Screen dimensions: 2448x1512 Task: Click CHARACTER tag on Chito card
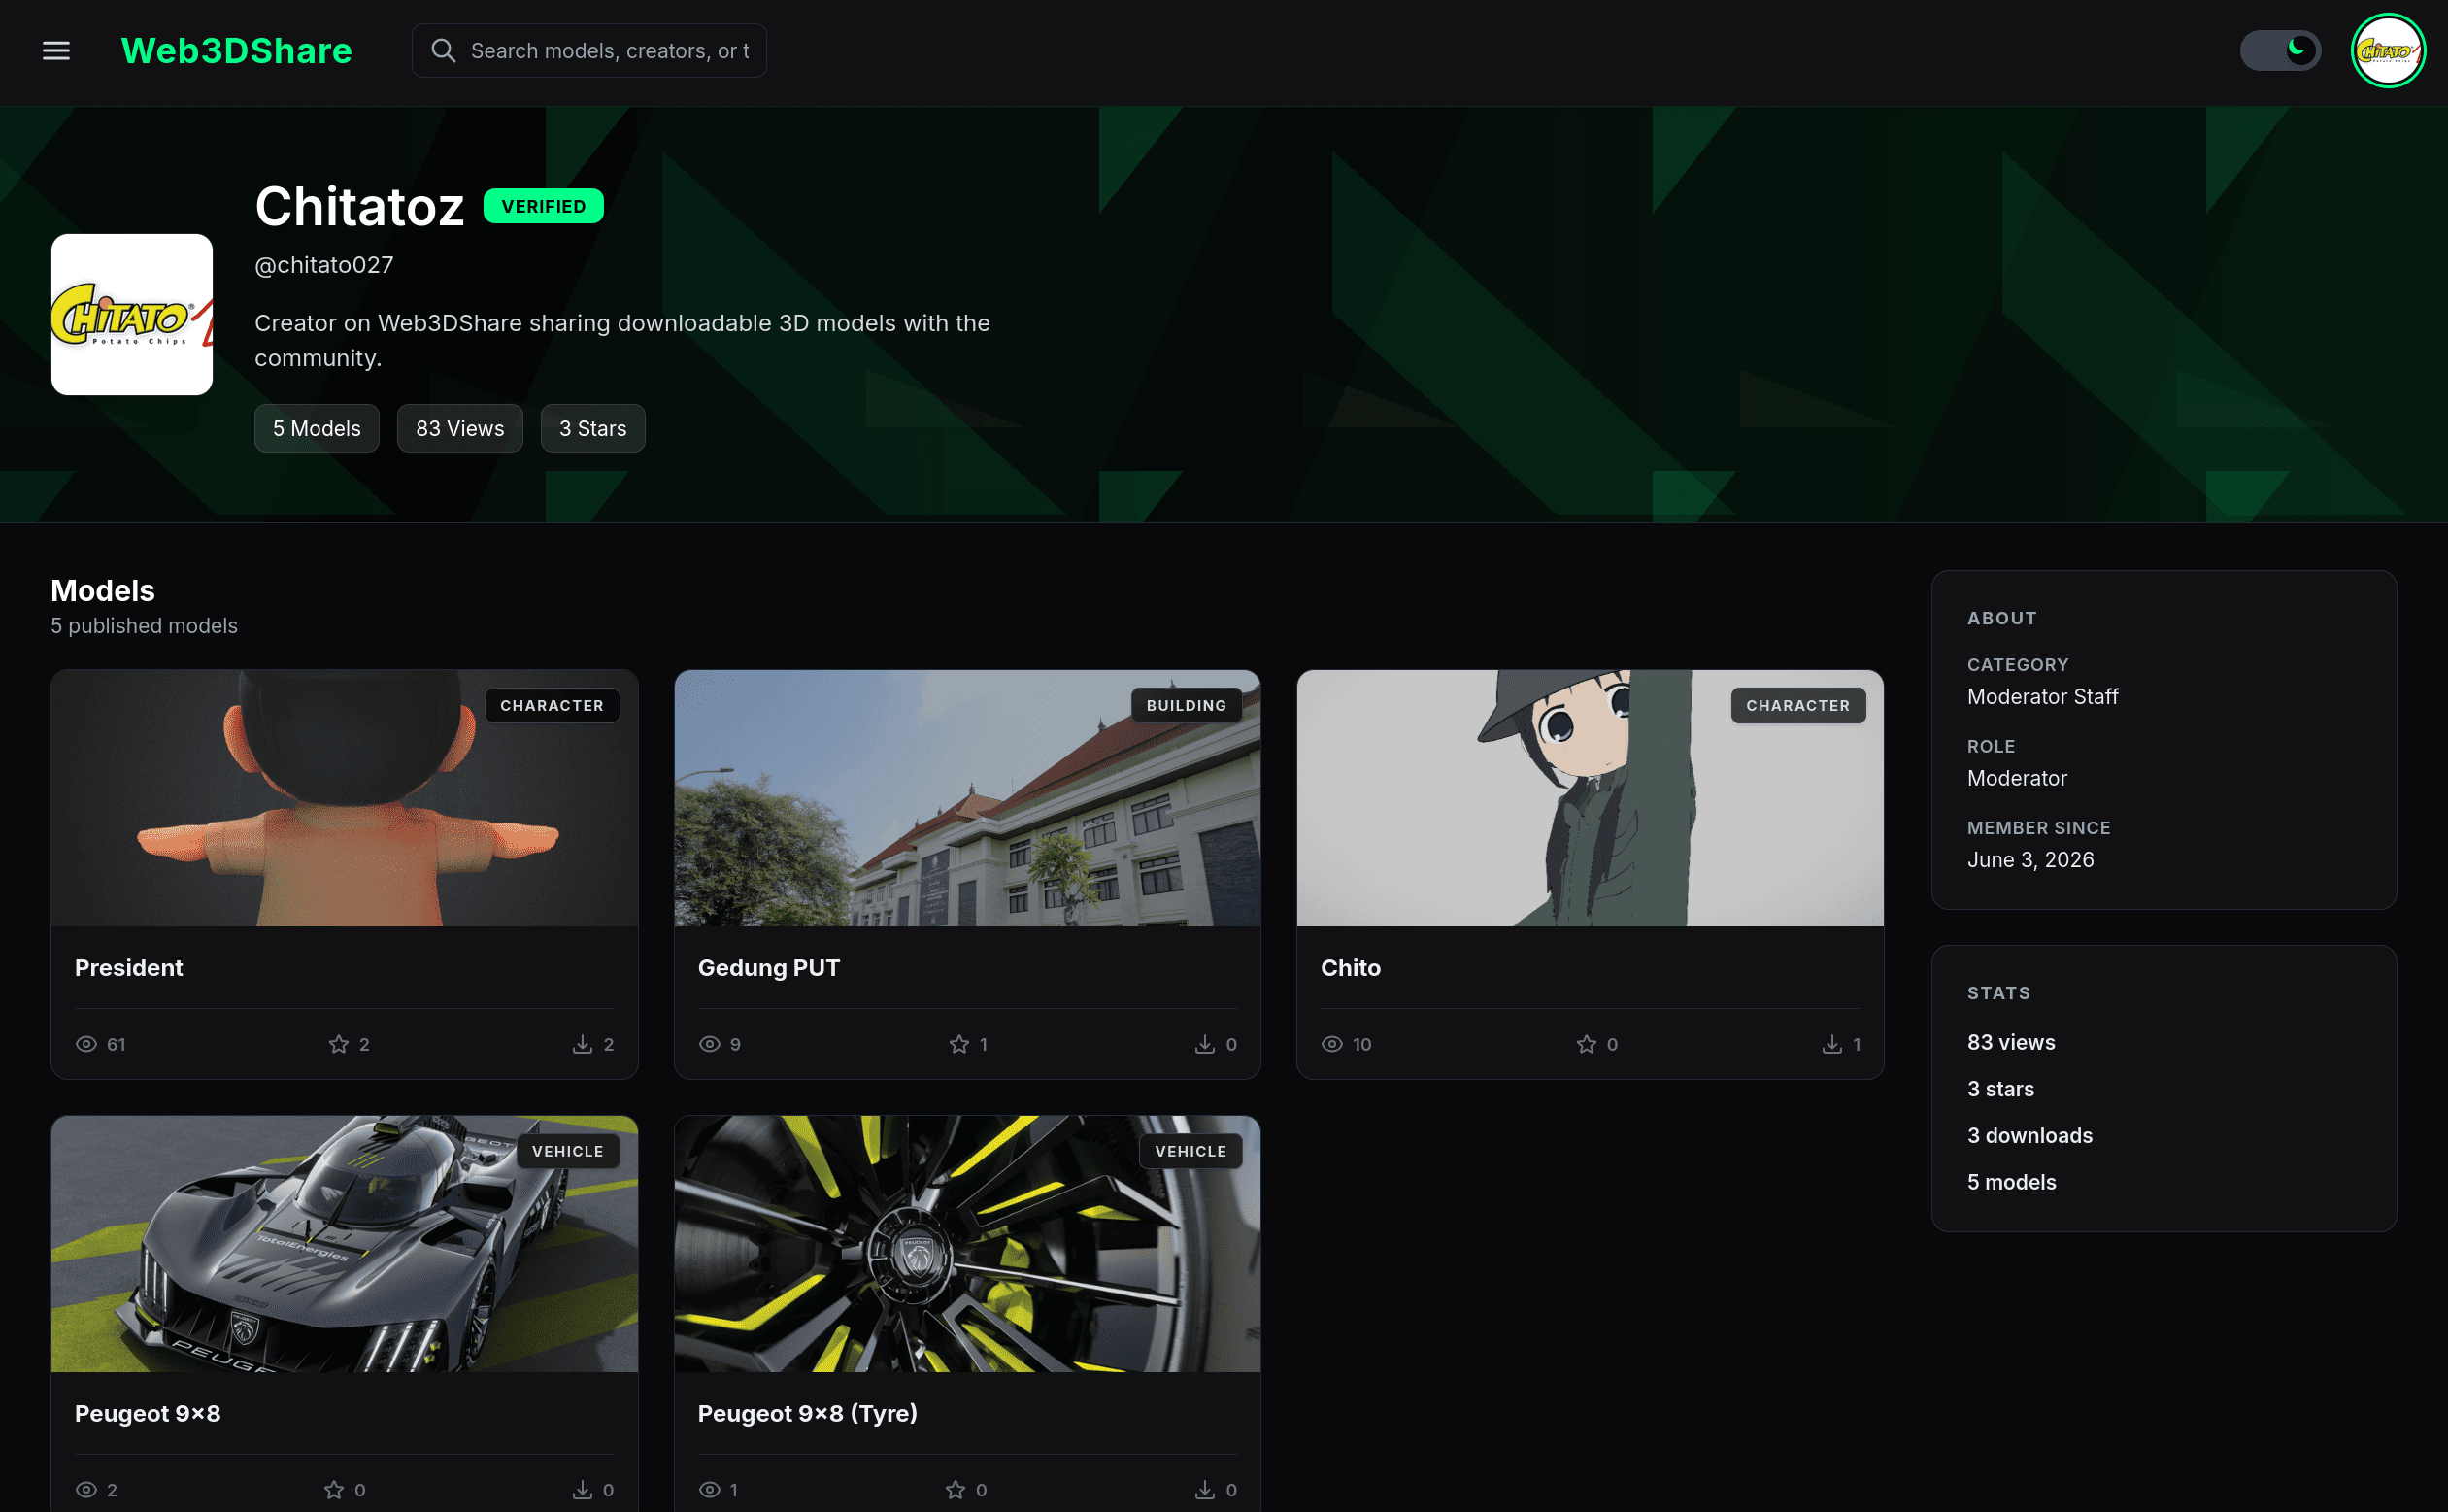[1798, 706]
